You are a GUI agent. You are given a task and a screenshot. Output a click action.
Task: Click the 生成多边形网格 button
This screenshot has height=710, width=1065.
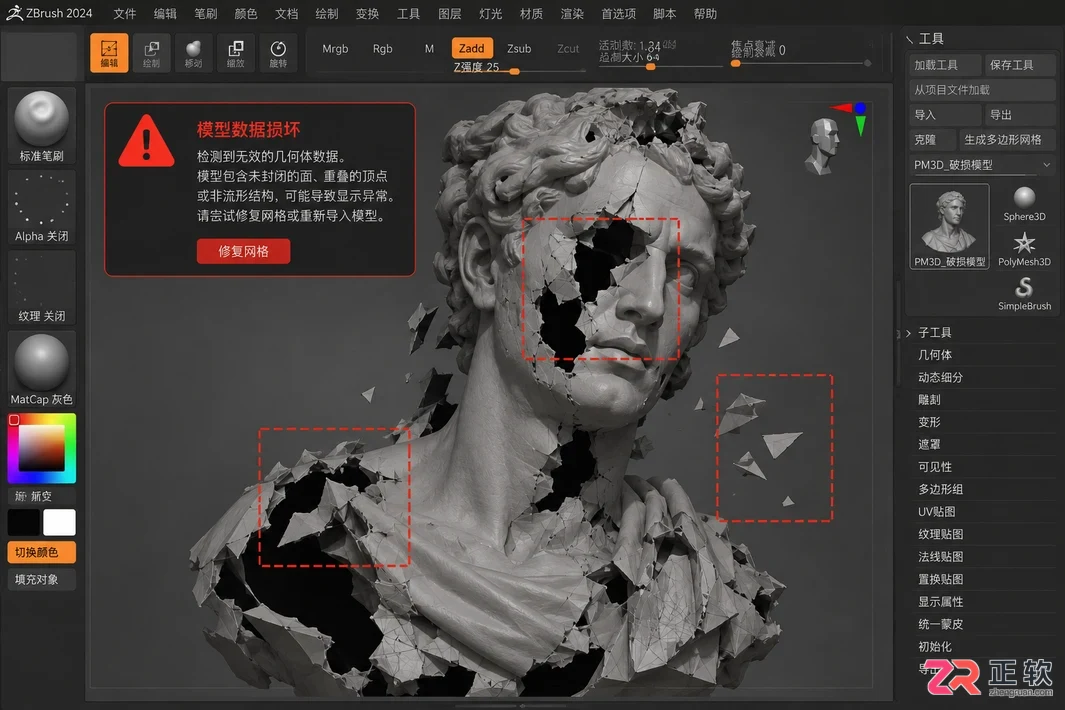click(x=1007, y=139)
